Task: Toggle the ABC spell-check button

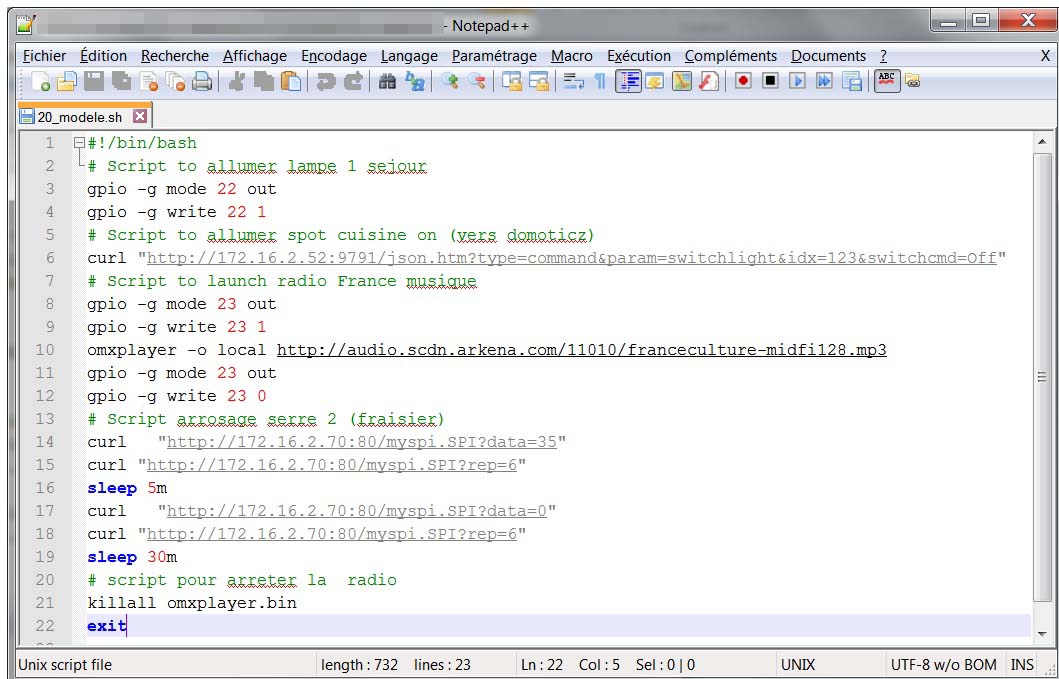Action: point(887,82)
